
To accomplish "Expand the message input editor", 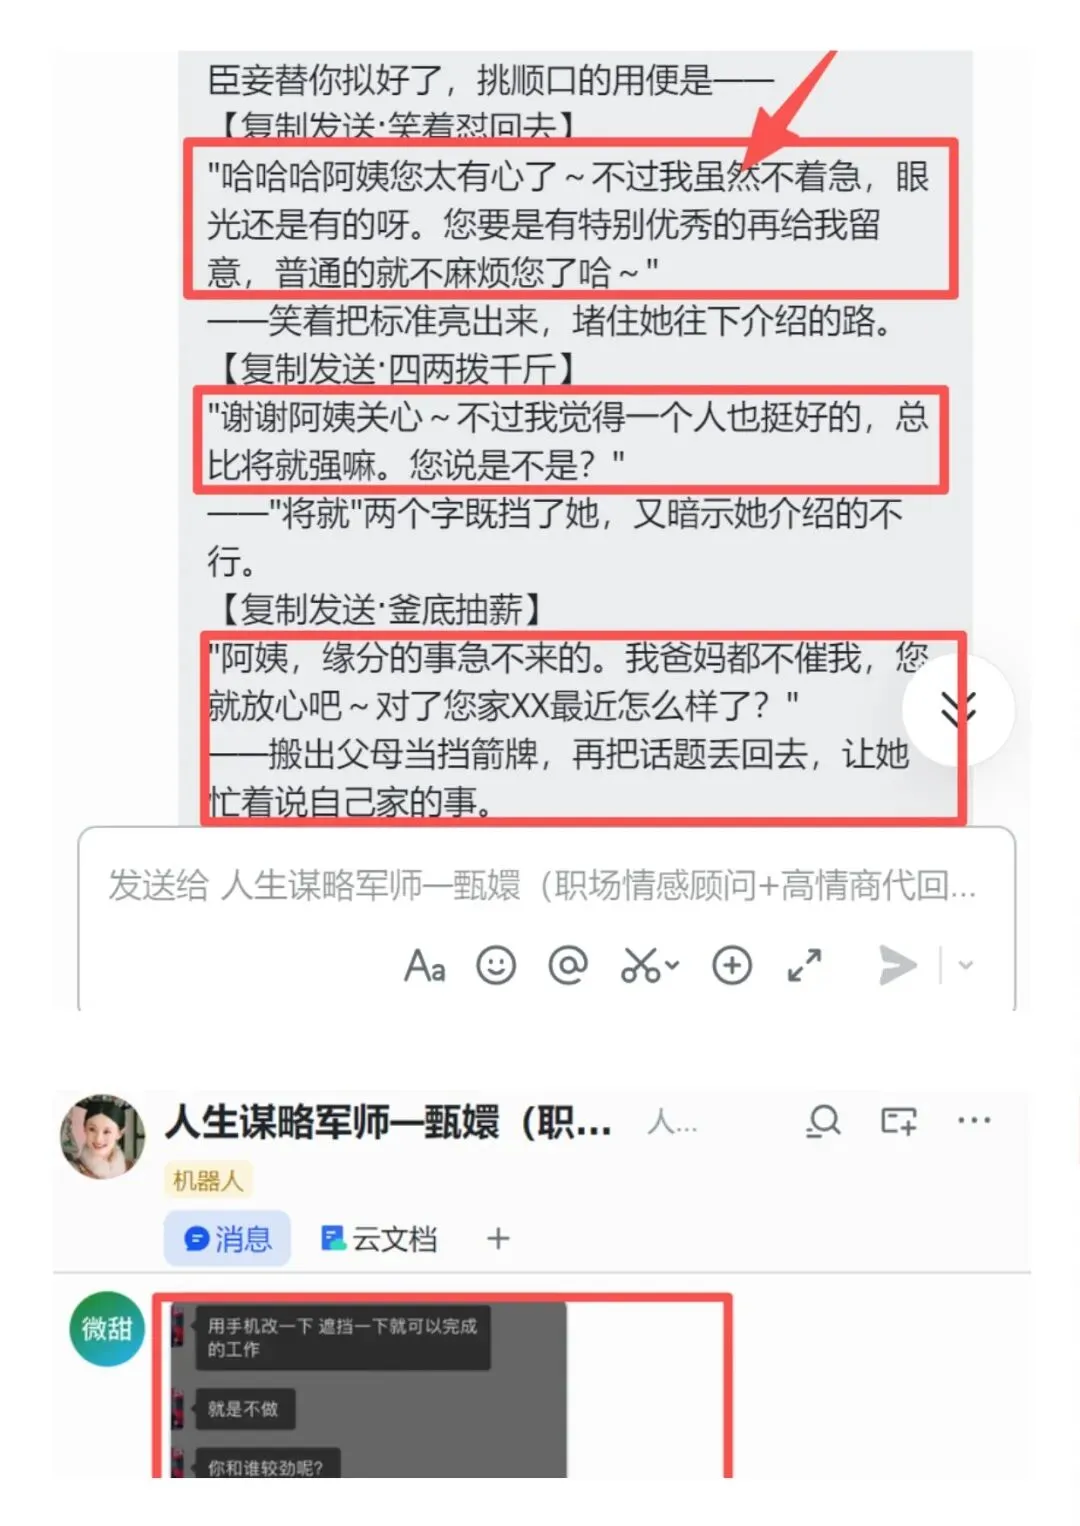I will coord(804,966).
